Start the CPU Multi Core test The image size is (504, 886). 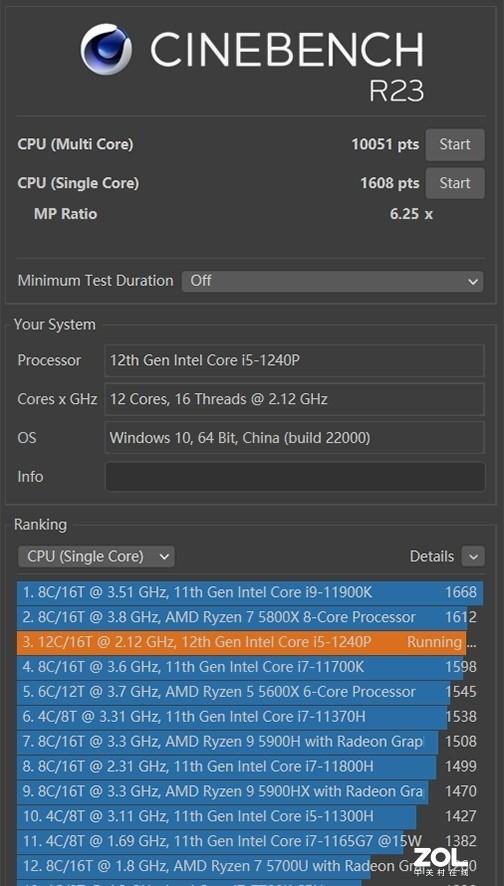(455, 145)
